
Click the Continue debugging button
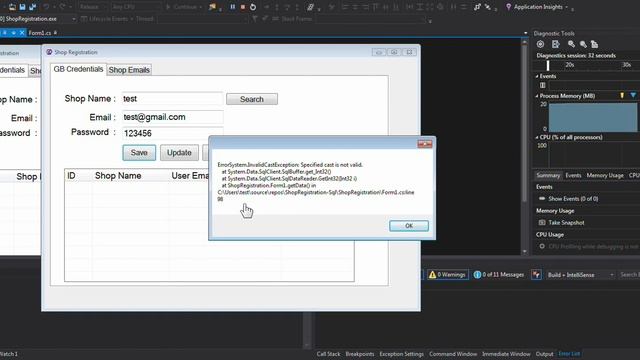[181, 7]
